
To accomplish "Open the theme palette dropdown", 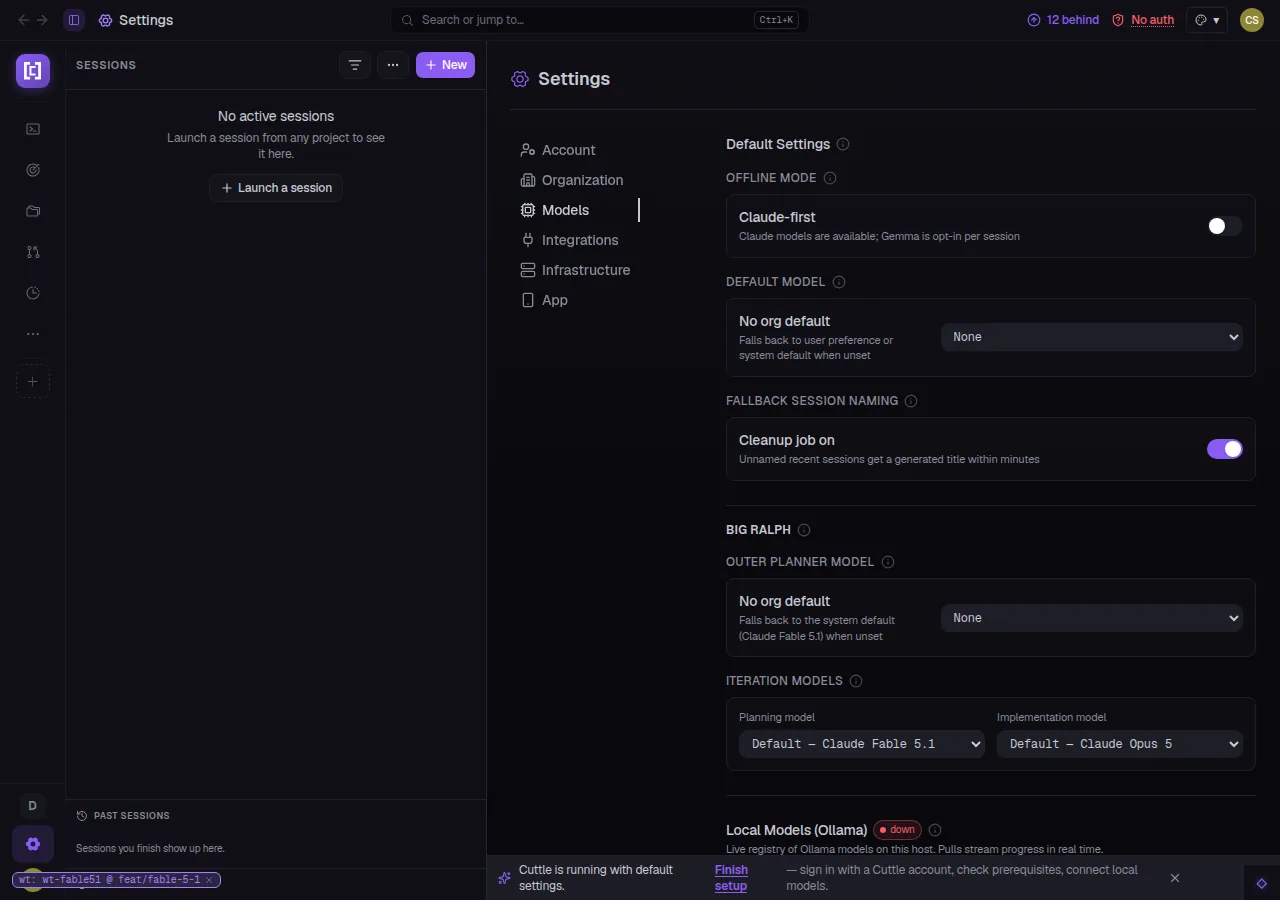I will pyautogui.click(x=1207, y=20).
